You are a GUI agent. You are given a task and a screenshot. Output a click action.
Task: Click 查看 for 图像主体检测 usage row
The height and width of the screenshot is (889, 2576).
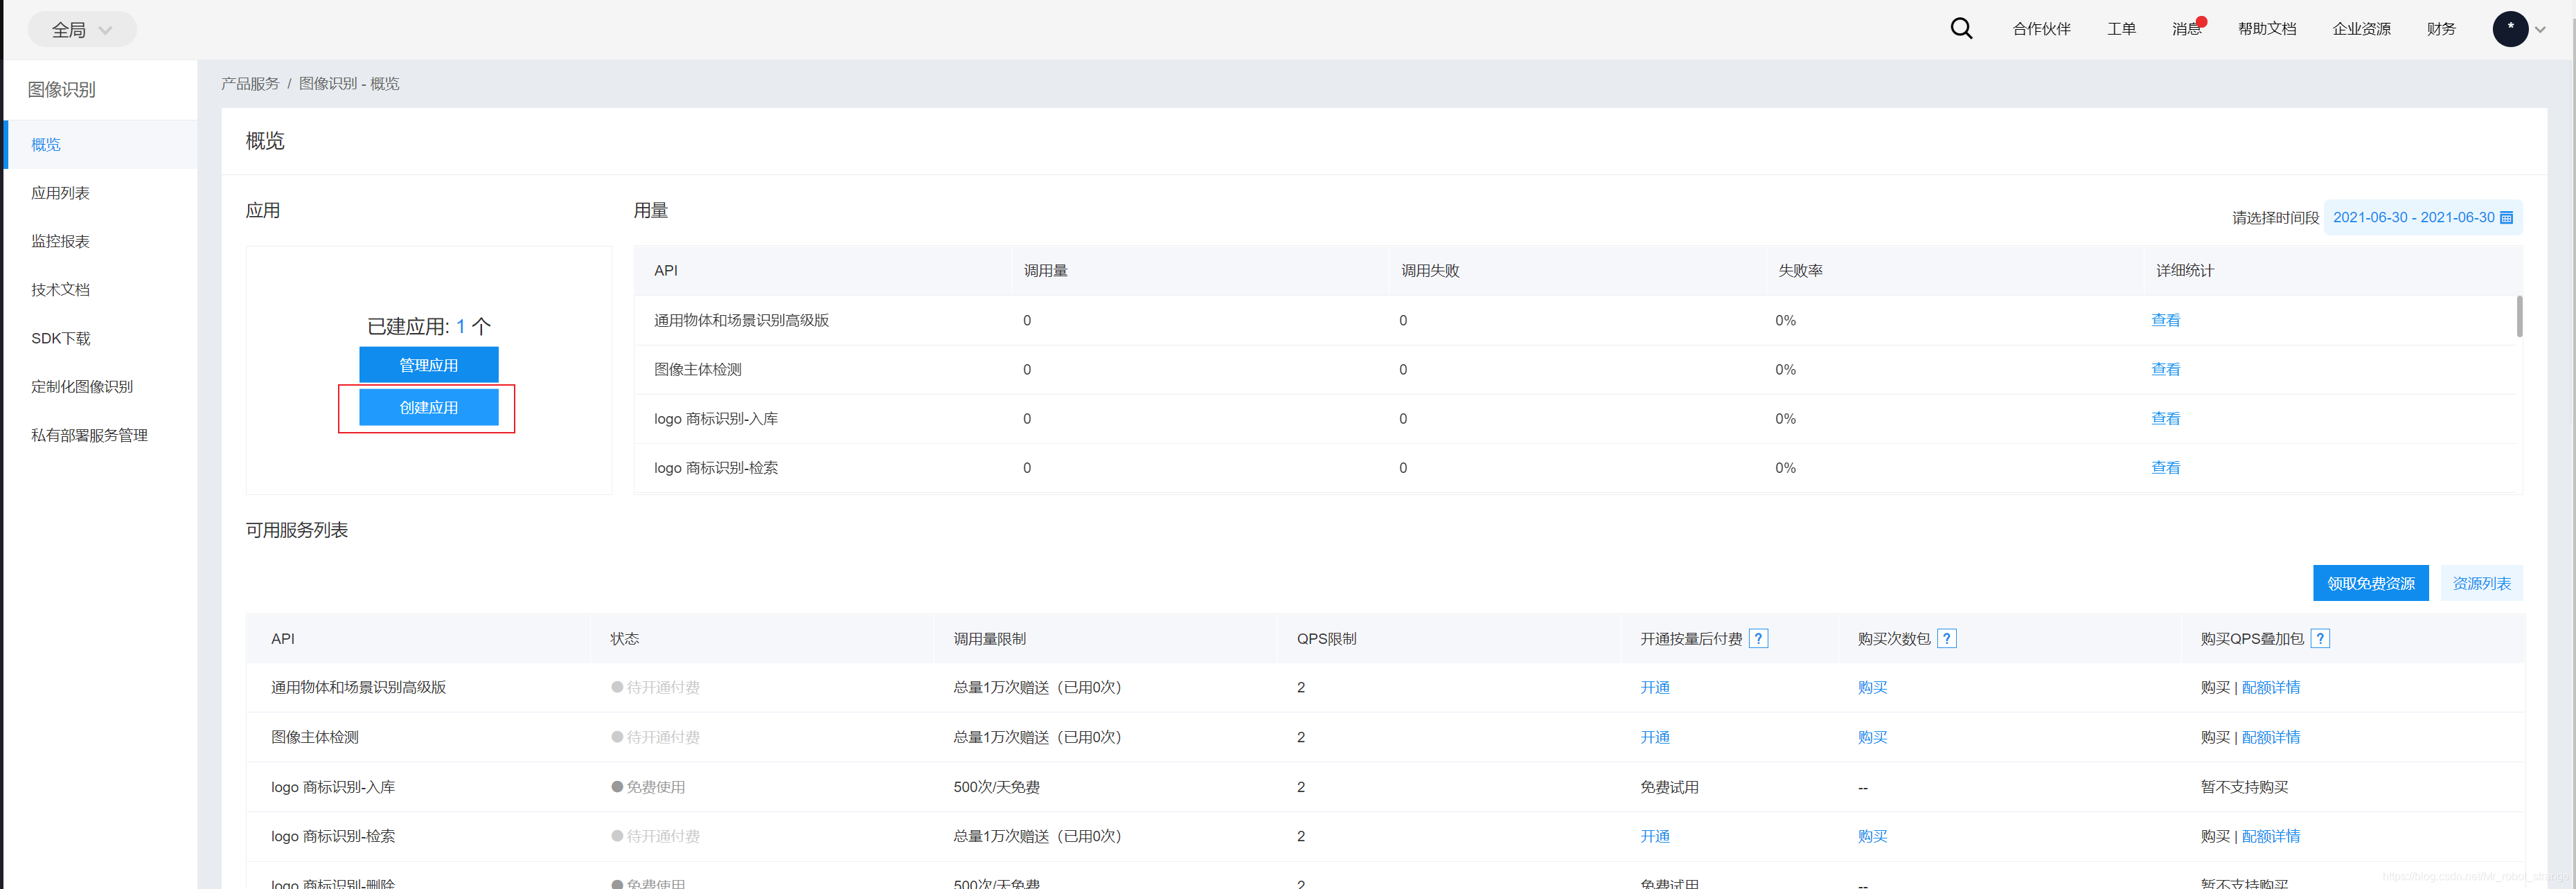click(x=2165, y=370)
